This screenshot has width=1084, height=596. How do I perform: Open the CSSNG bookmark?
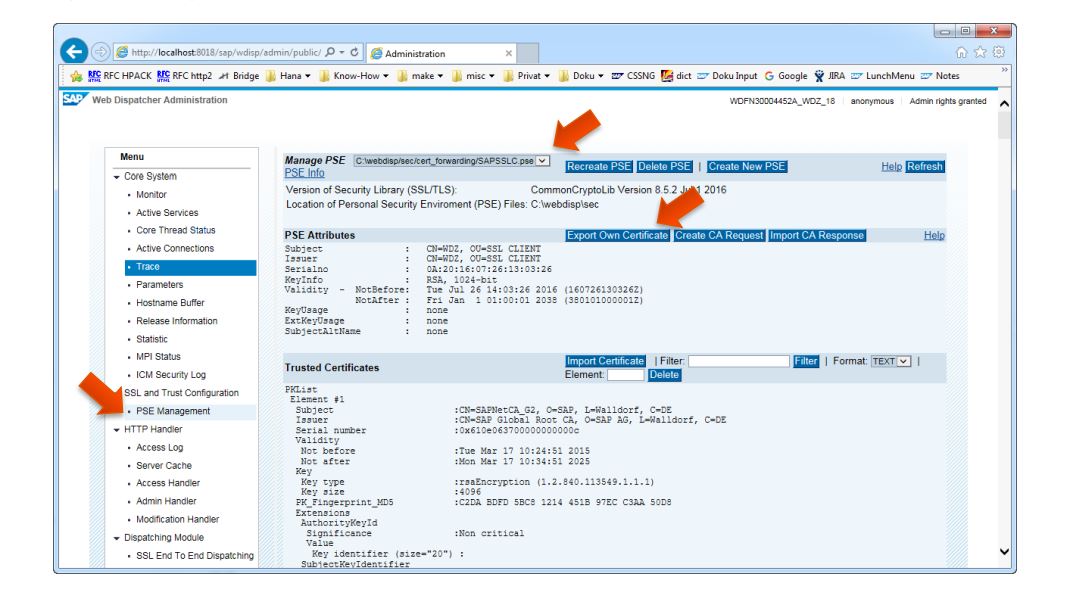(633, 76)
